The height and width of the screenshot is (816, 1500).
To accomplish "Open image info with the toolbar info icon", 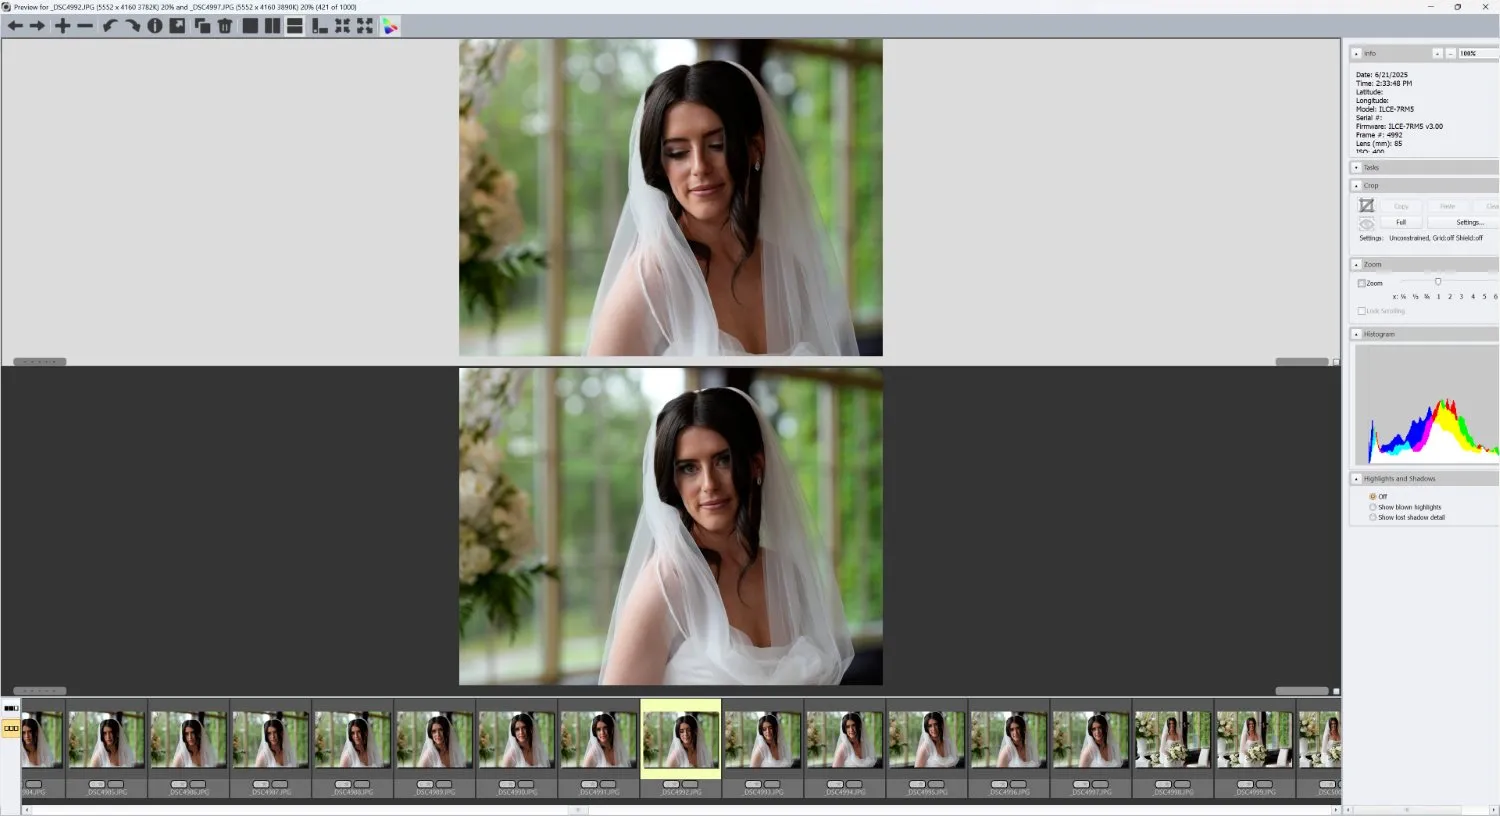I will click(155, 26).
